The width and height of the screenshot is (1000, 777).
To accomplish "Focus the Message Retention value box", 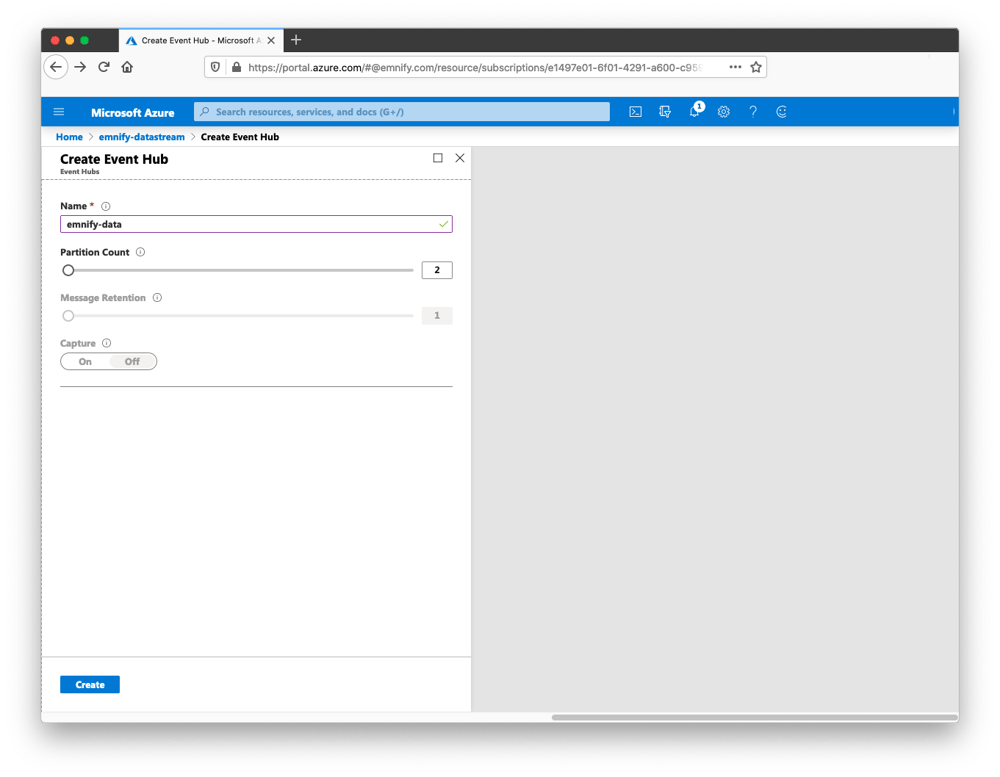I will pyautogui.click(x=437, y=315).
